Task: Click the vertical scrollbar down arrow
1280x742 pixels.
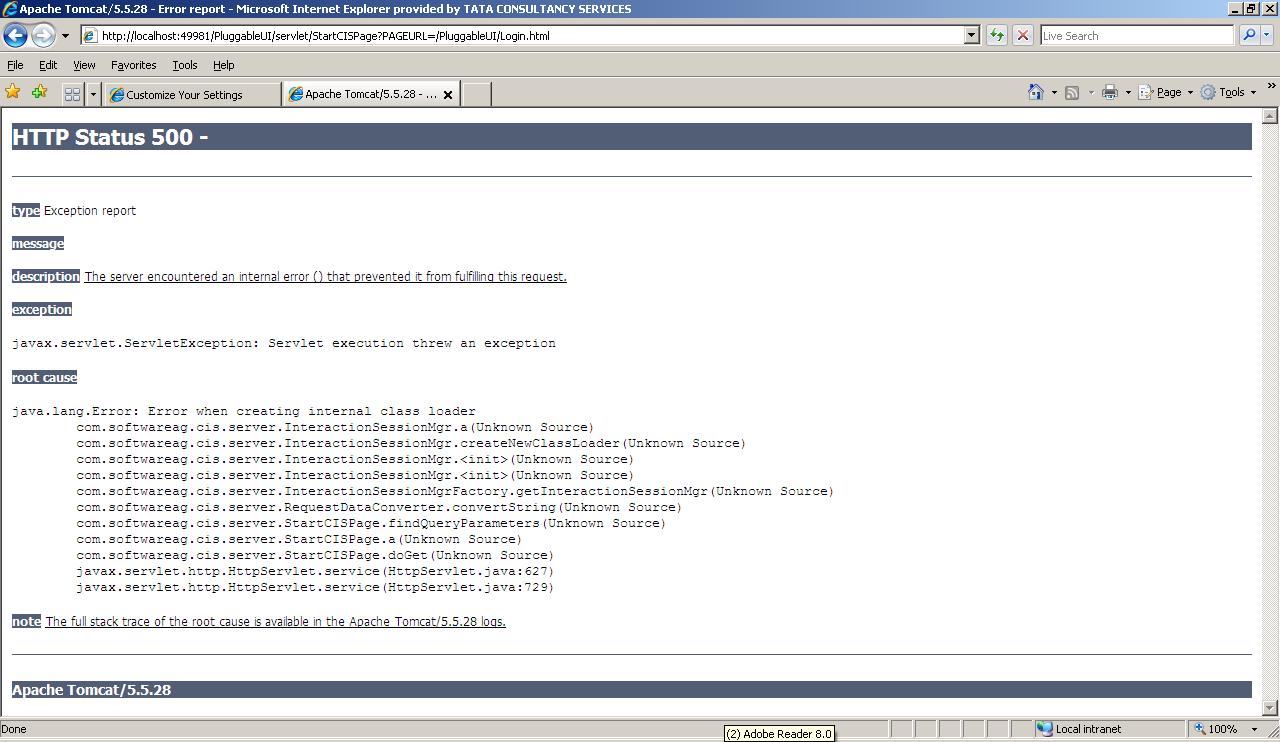Action: click(x=1271, y=708)
